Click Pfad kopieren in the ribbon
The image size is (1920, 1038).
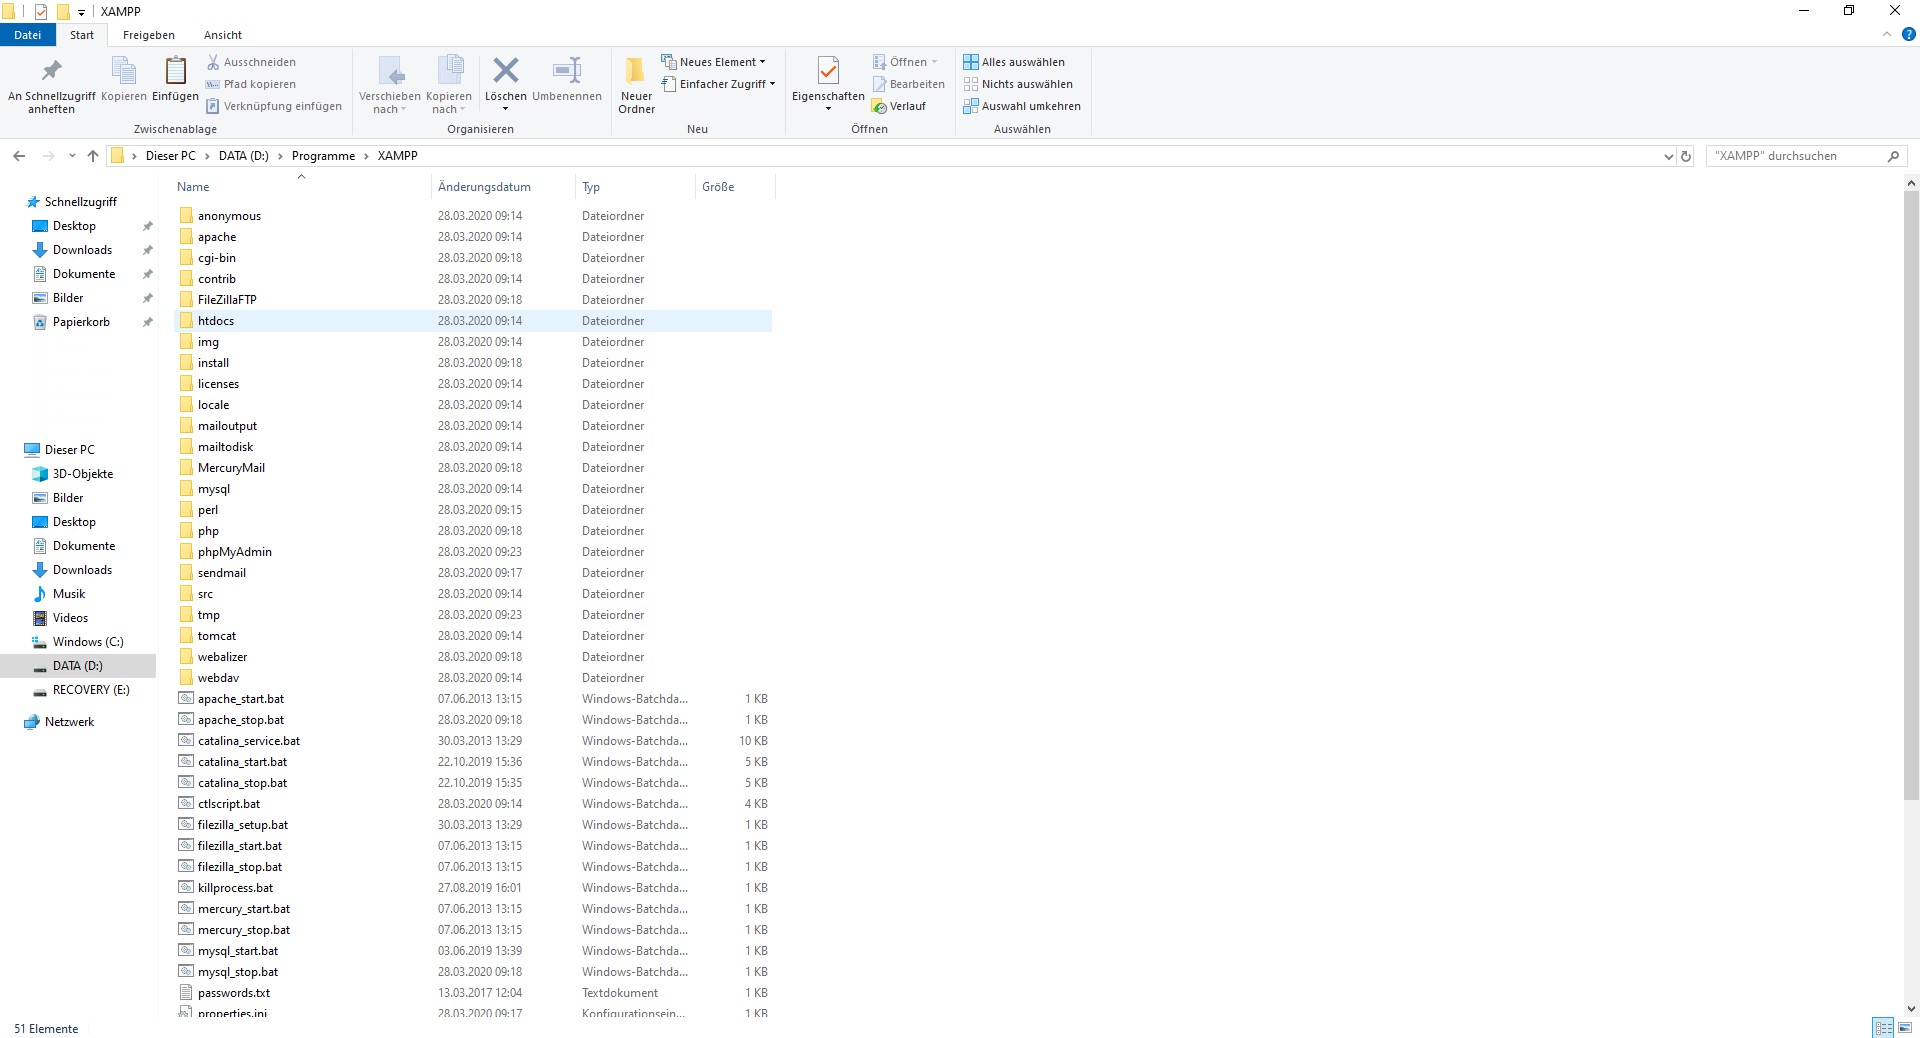251,84
